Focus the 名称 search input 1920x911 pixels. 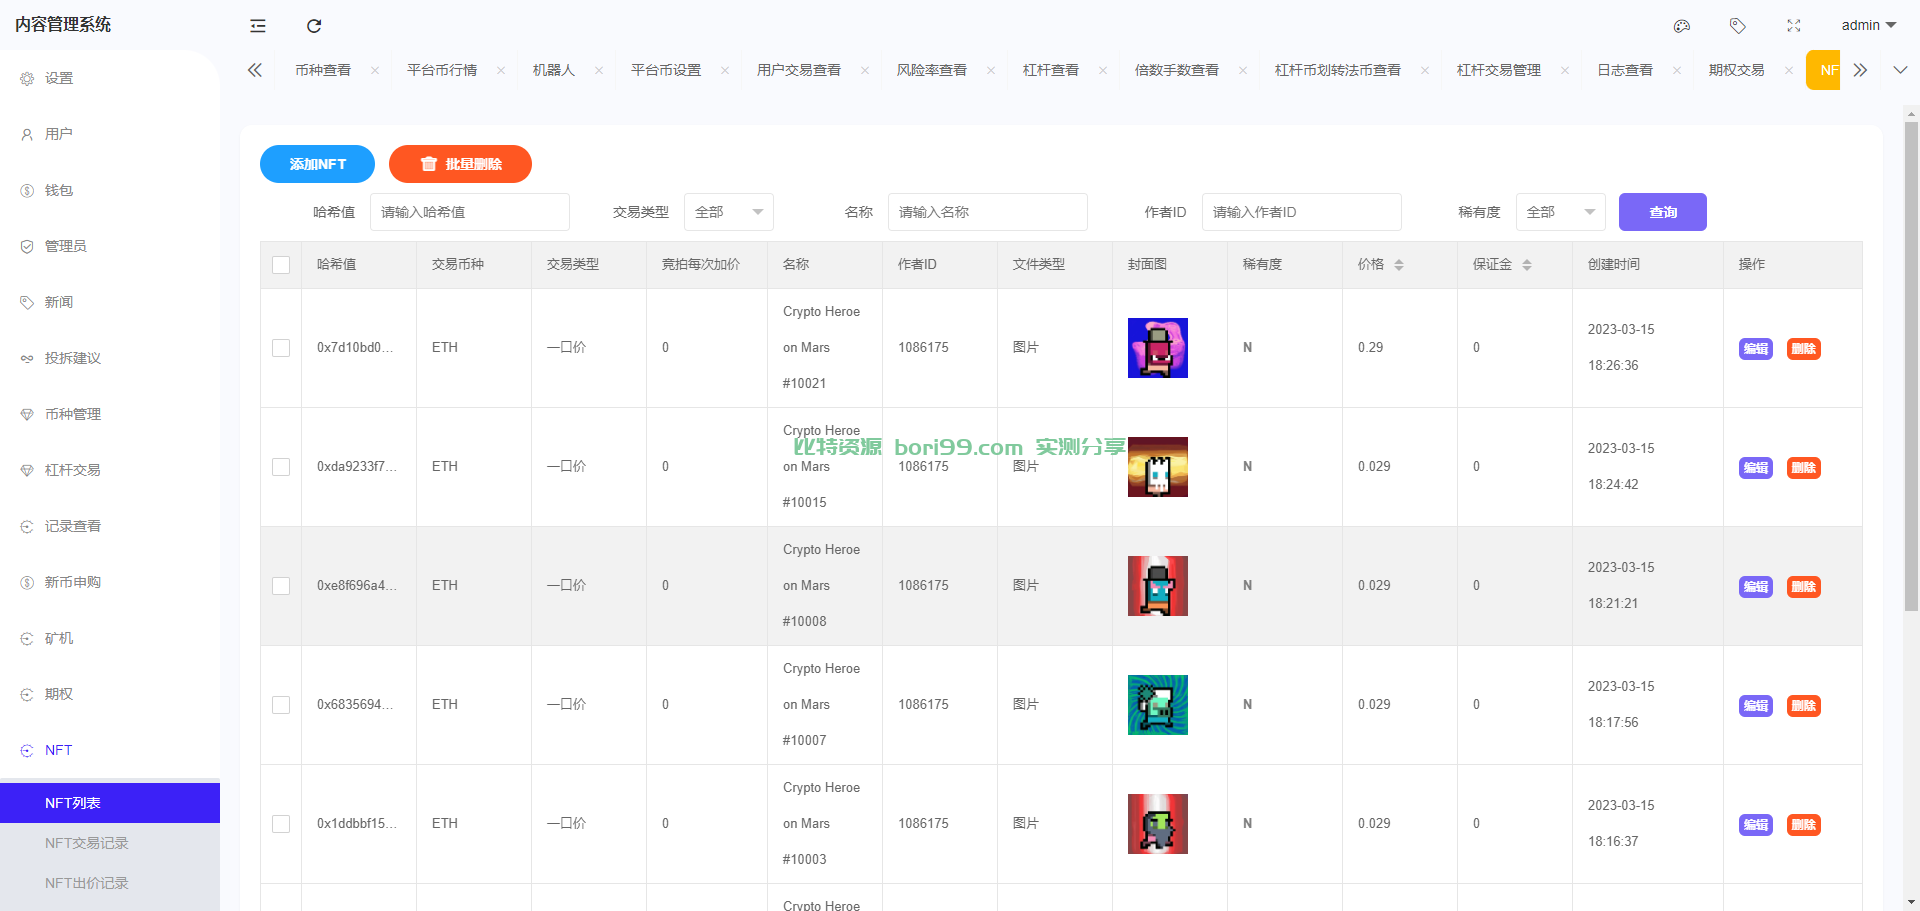[988, 212]
